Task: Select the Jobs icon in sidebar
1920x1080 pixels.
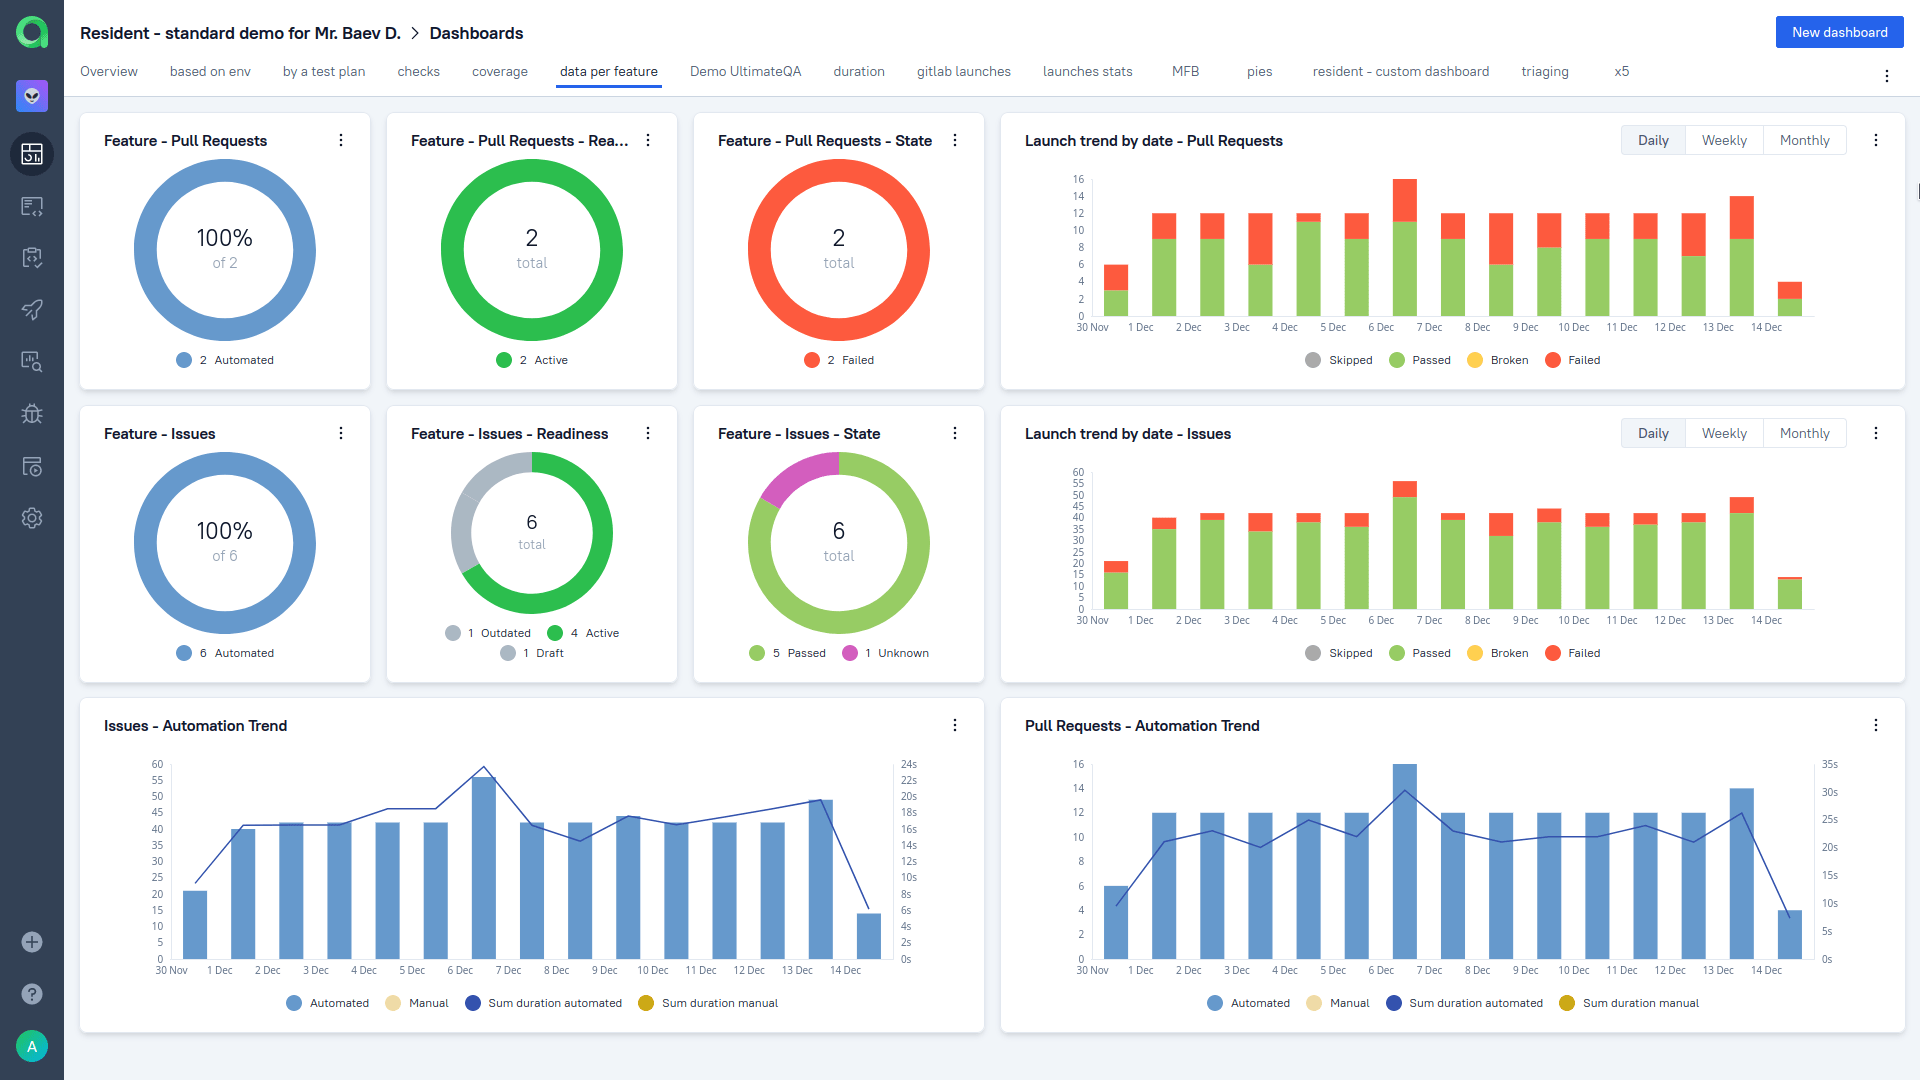Action: point(32,466)
